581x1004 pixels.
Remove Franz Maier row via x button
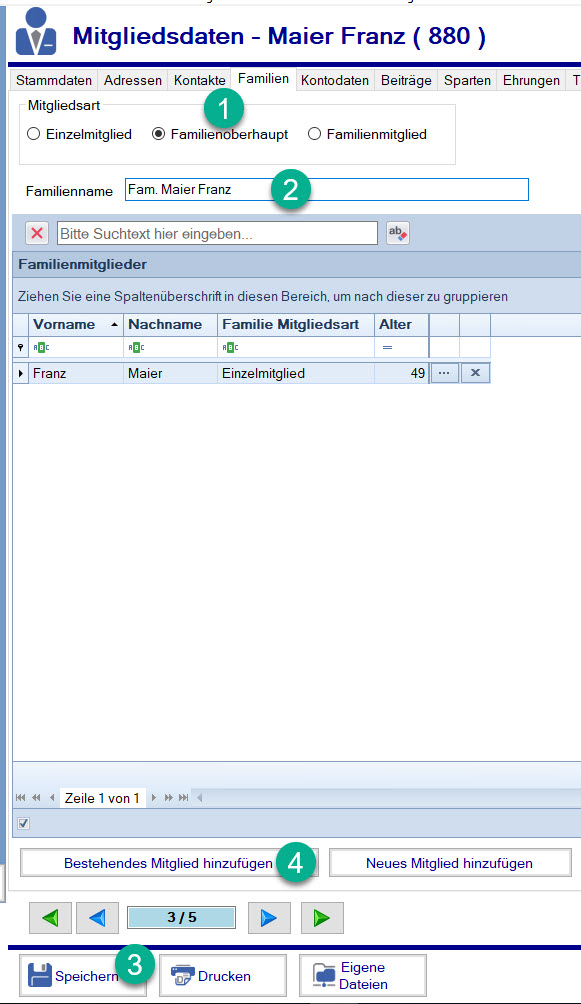[475, 373]
